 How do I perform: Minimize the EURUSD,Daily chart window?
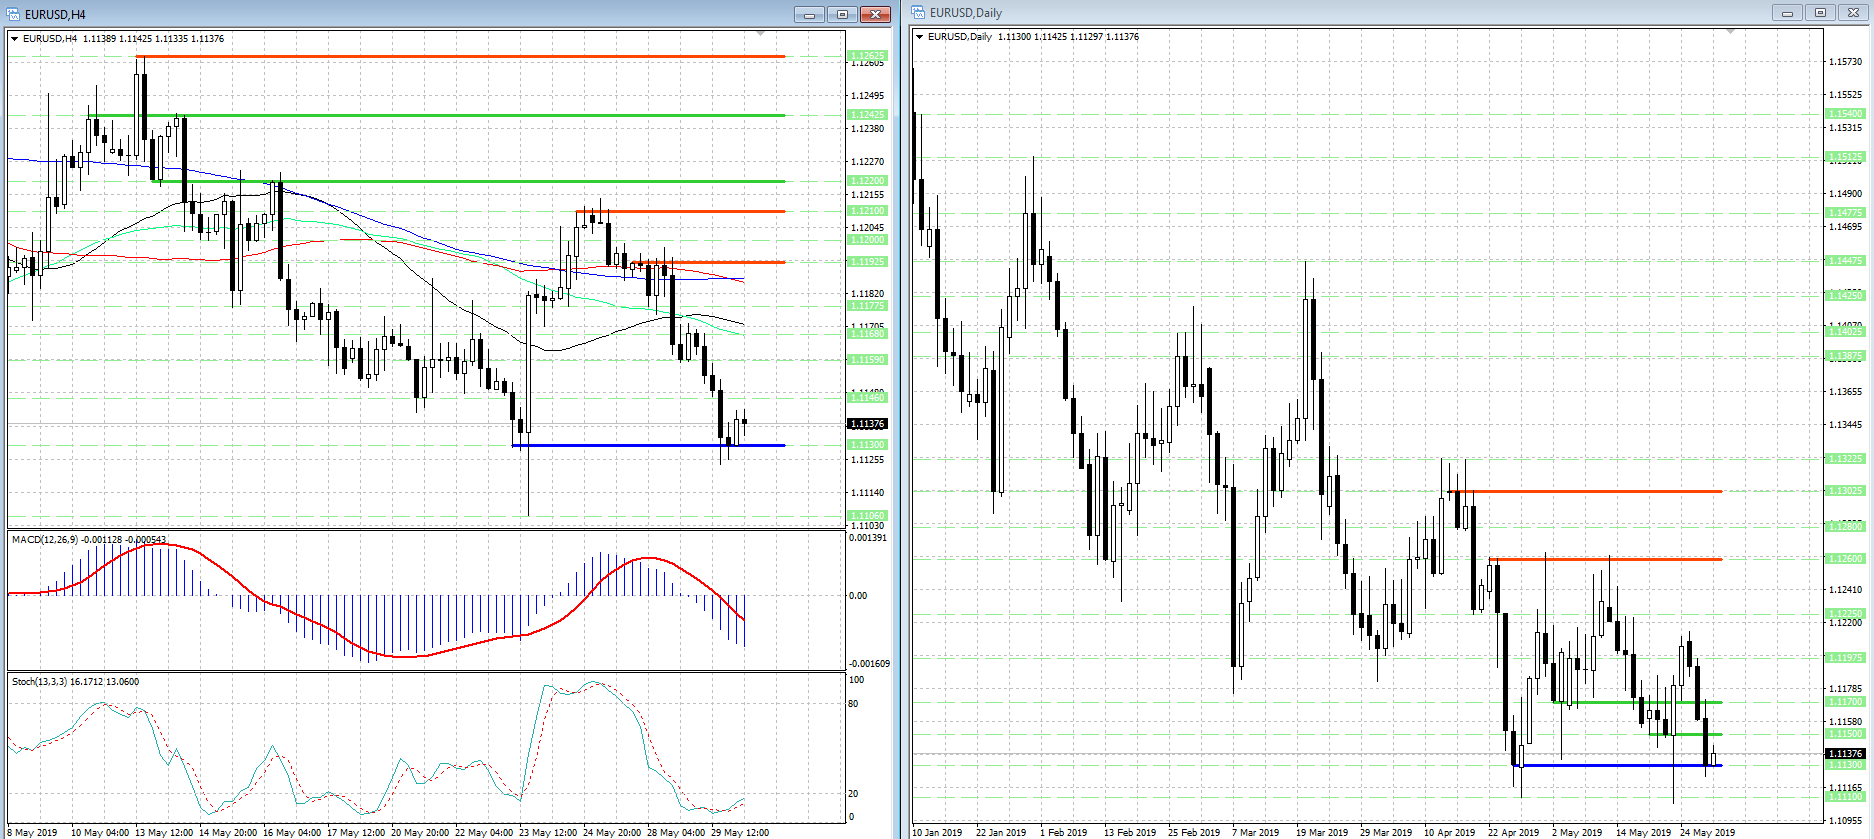point(1787,13)
